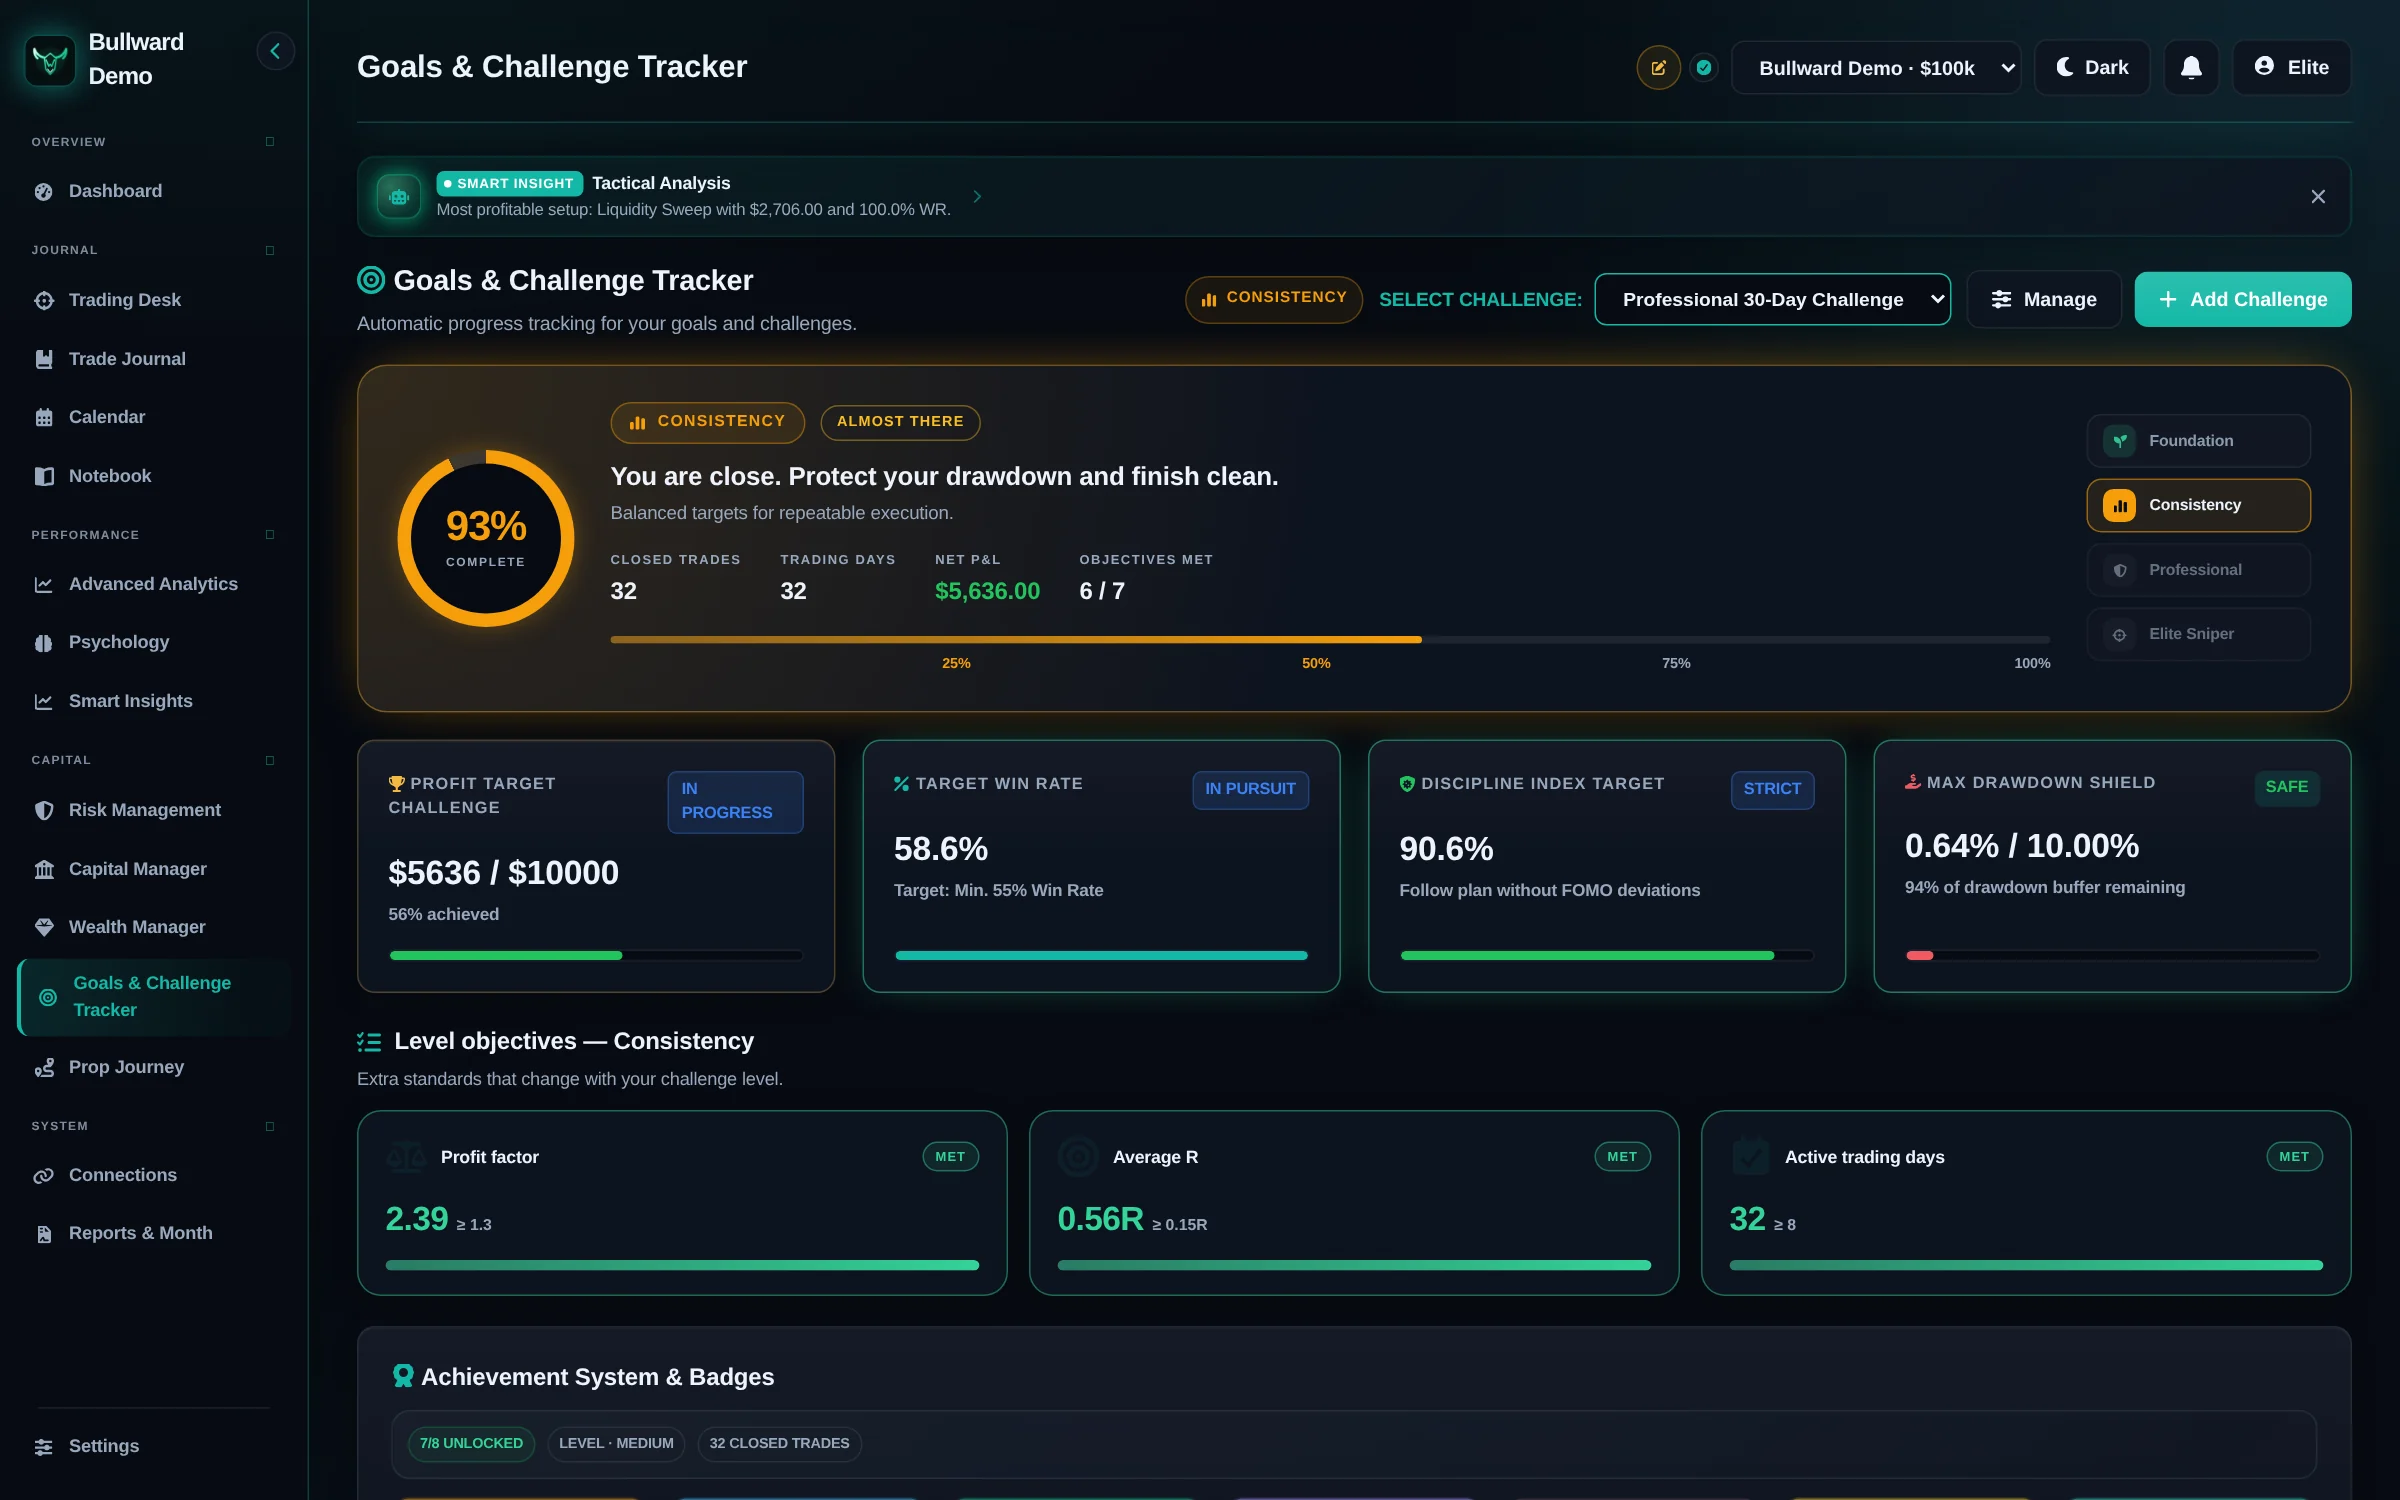The width and height of the screenshot is (2400, 1500).
Task: Open the Elite profile button
Action: pos(2291,68)
